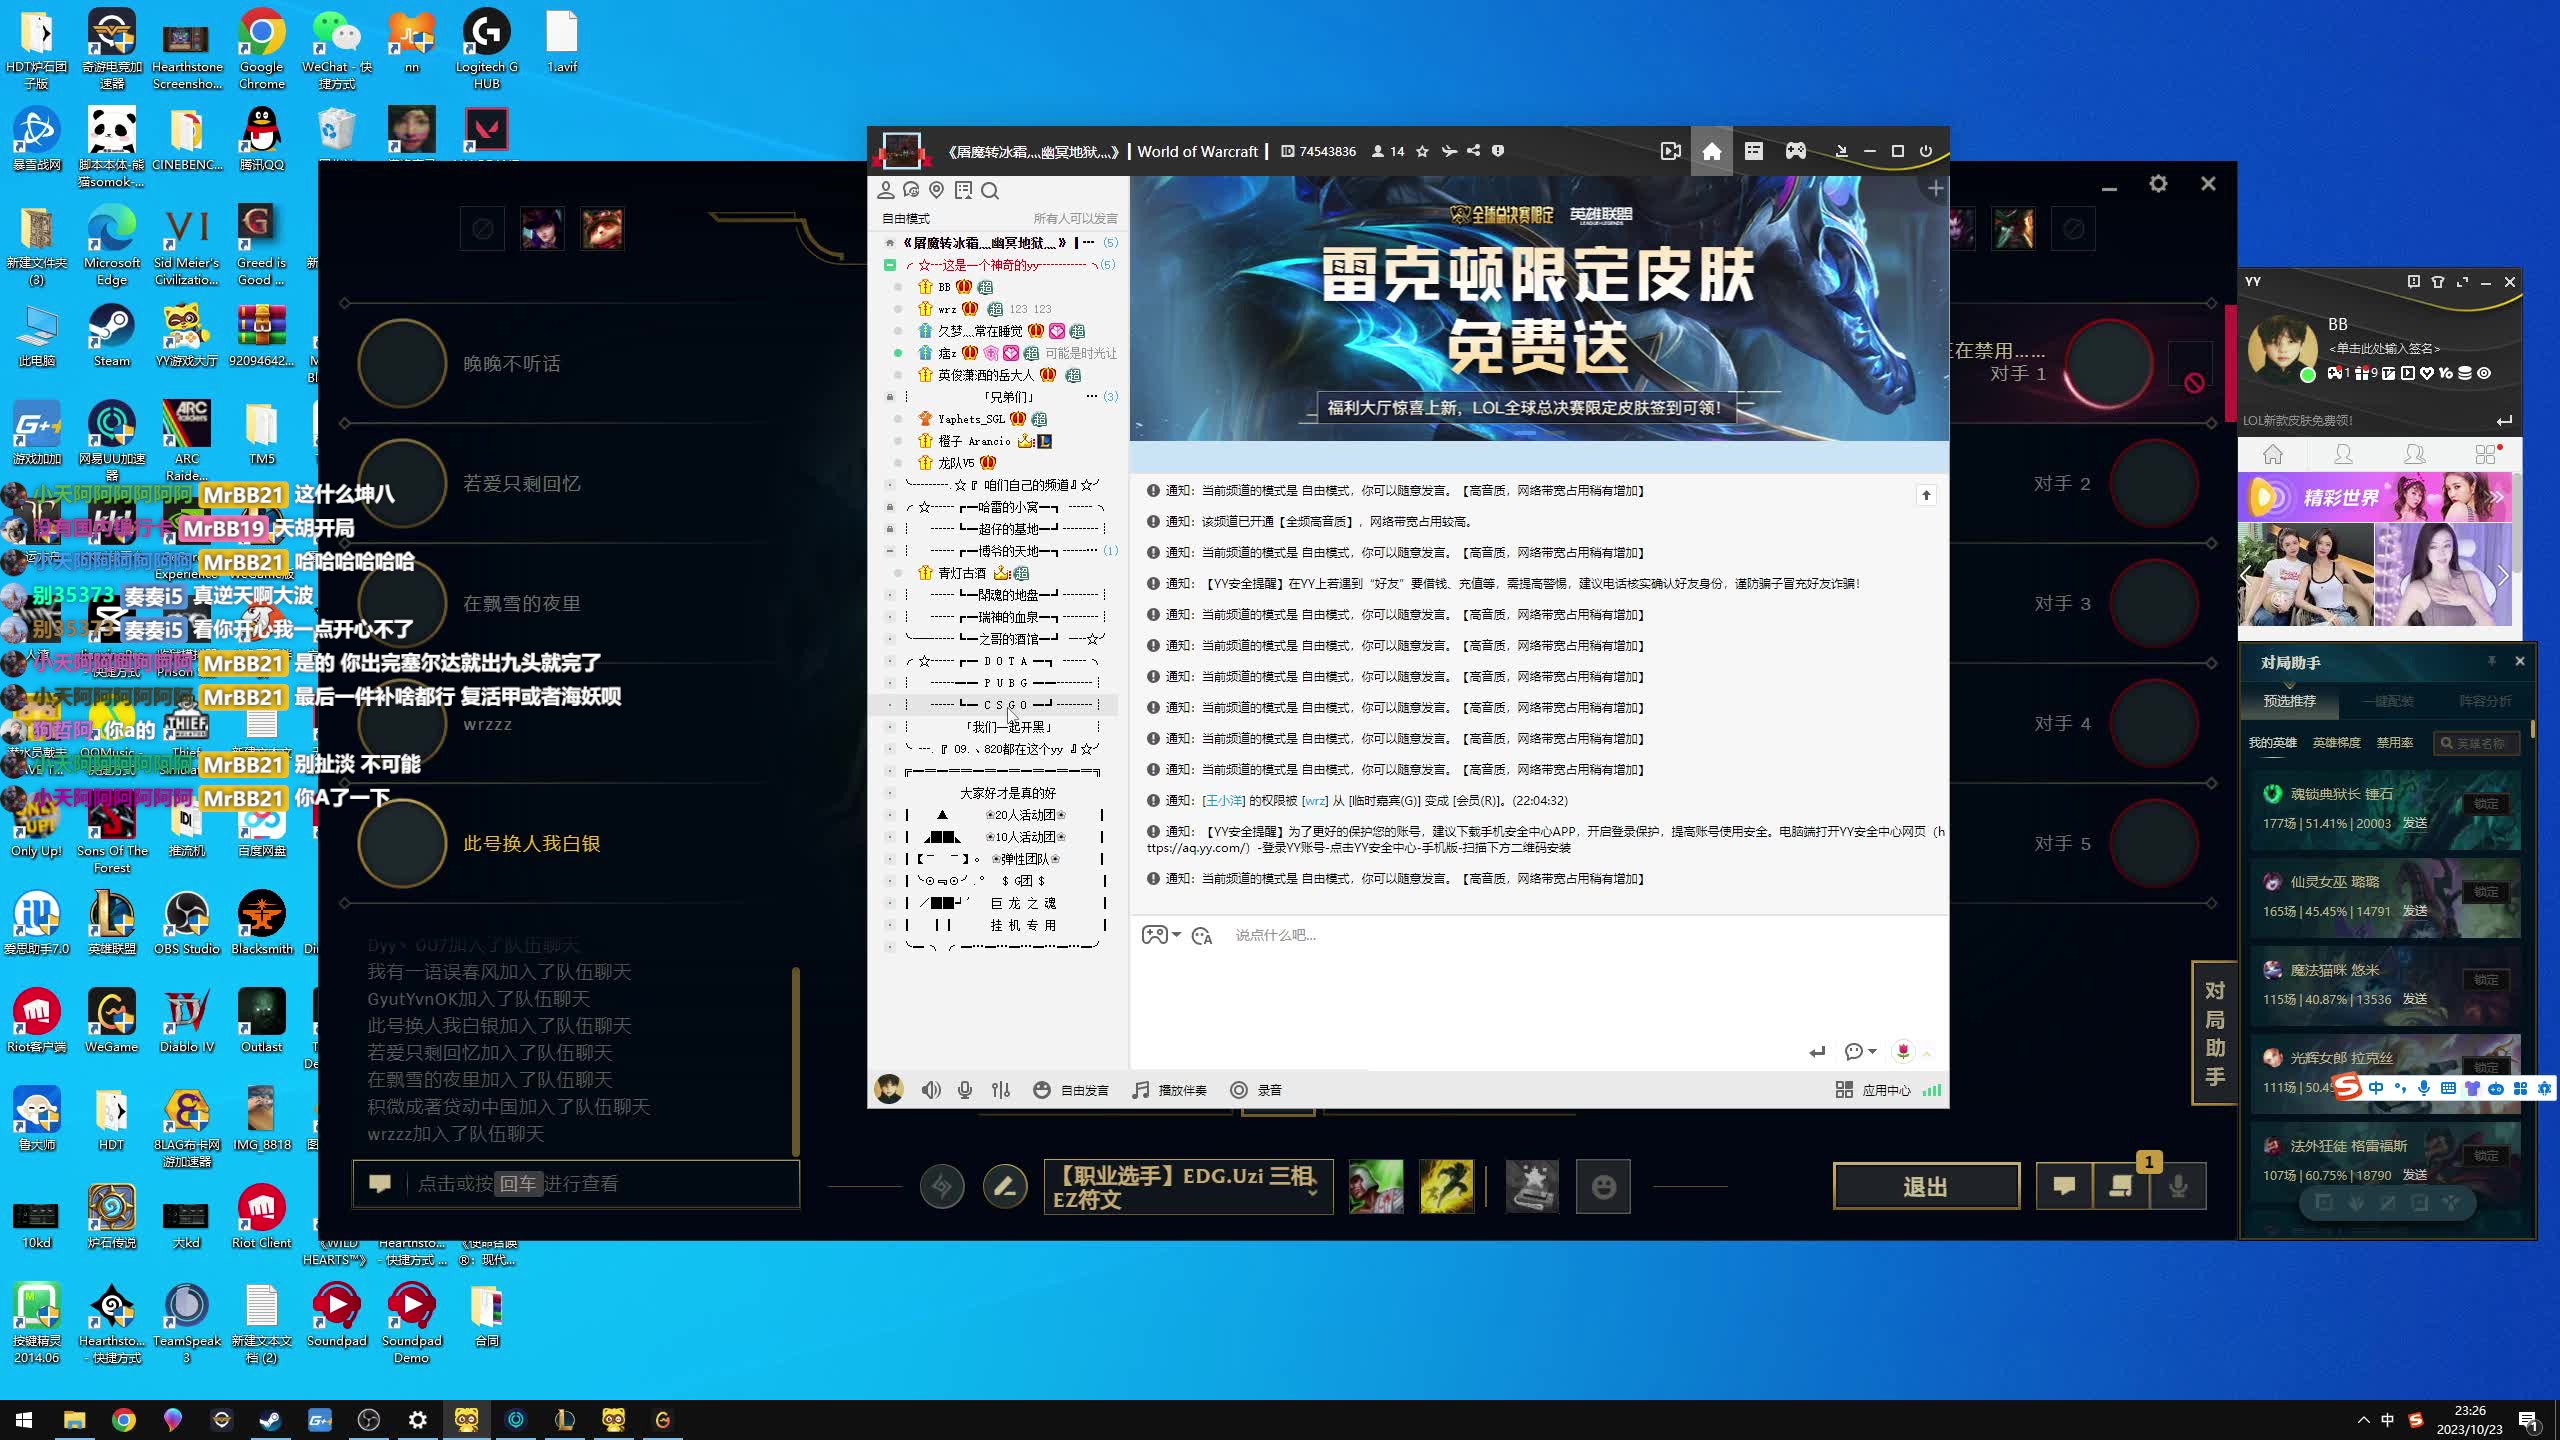
Task: Click the gamepad icon in YY title bar
Action: (x=1796, y=151)
